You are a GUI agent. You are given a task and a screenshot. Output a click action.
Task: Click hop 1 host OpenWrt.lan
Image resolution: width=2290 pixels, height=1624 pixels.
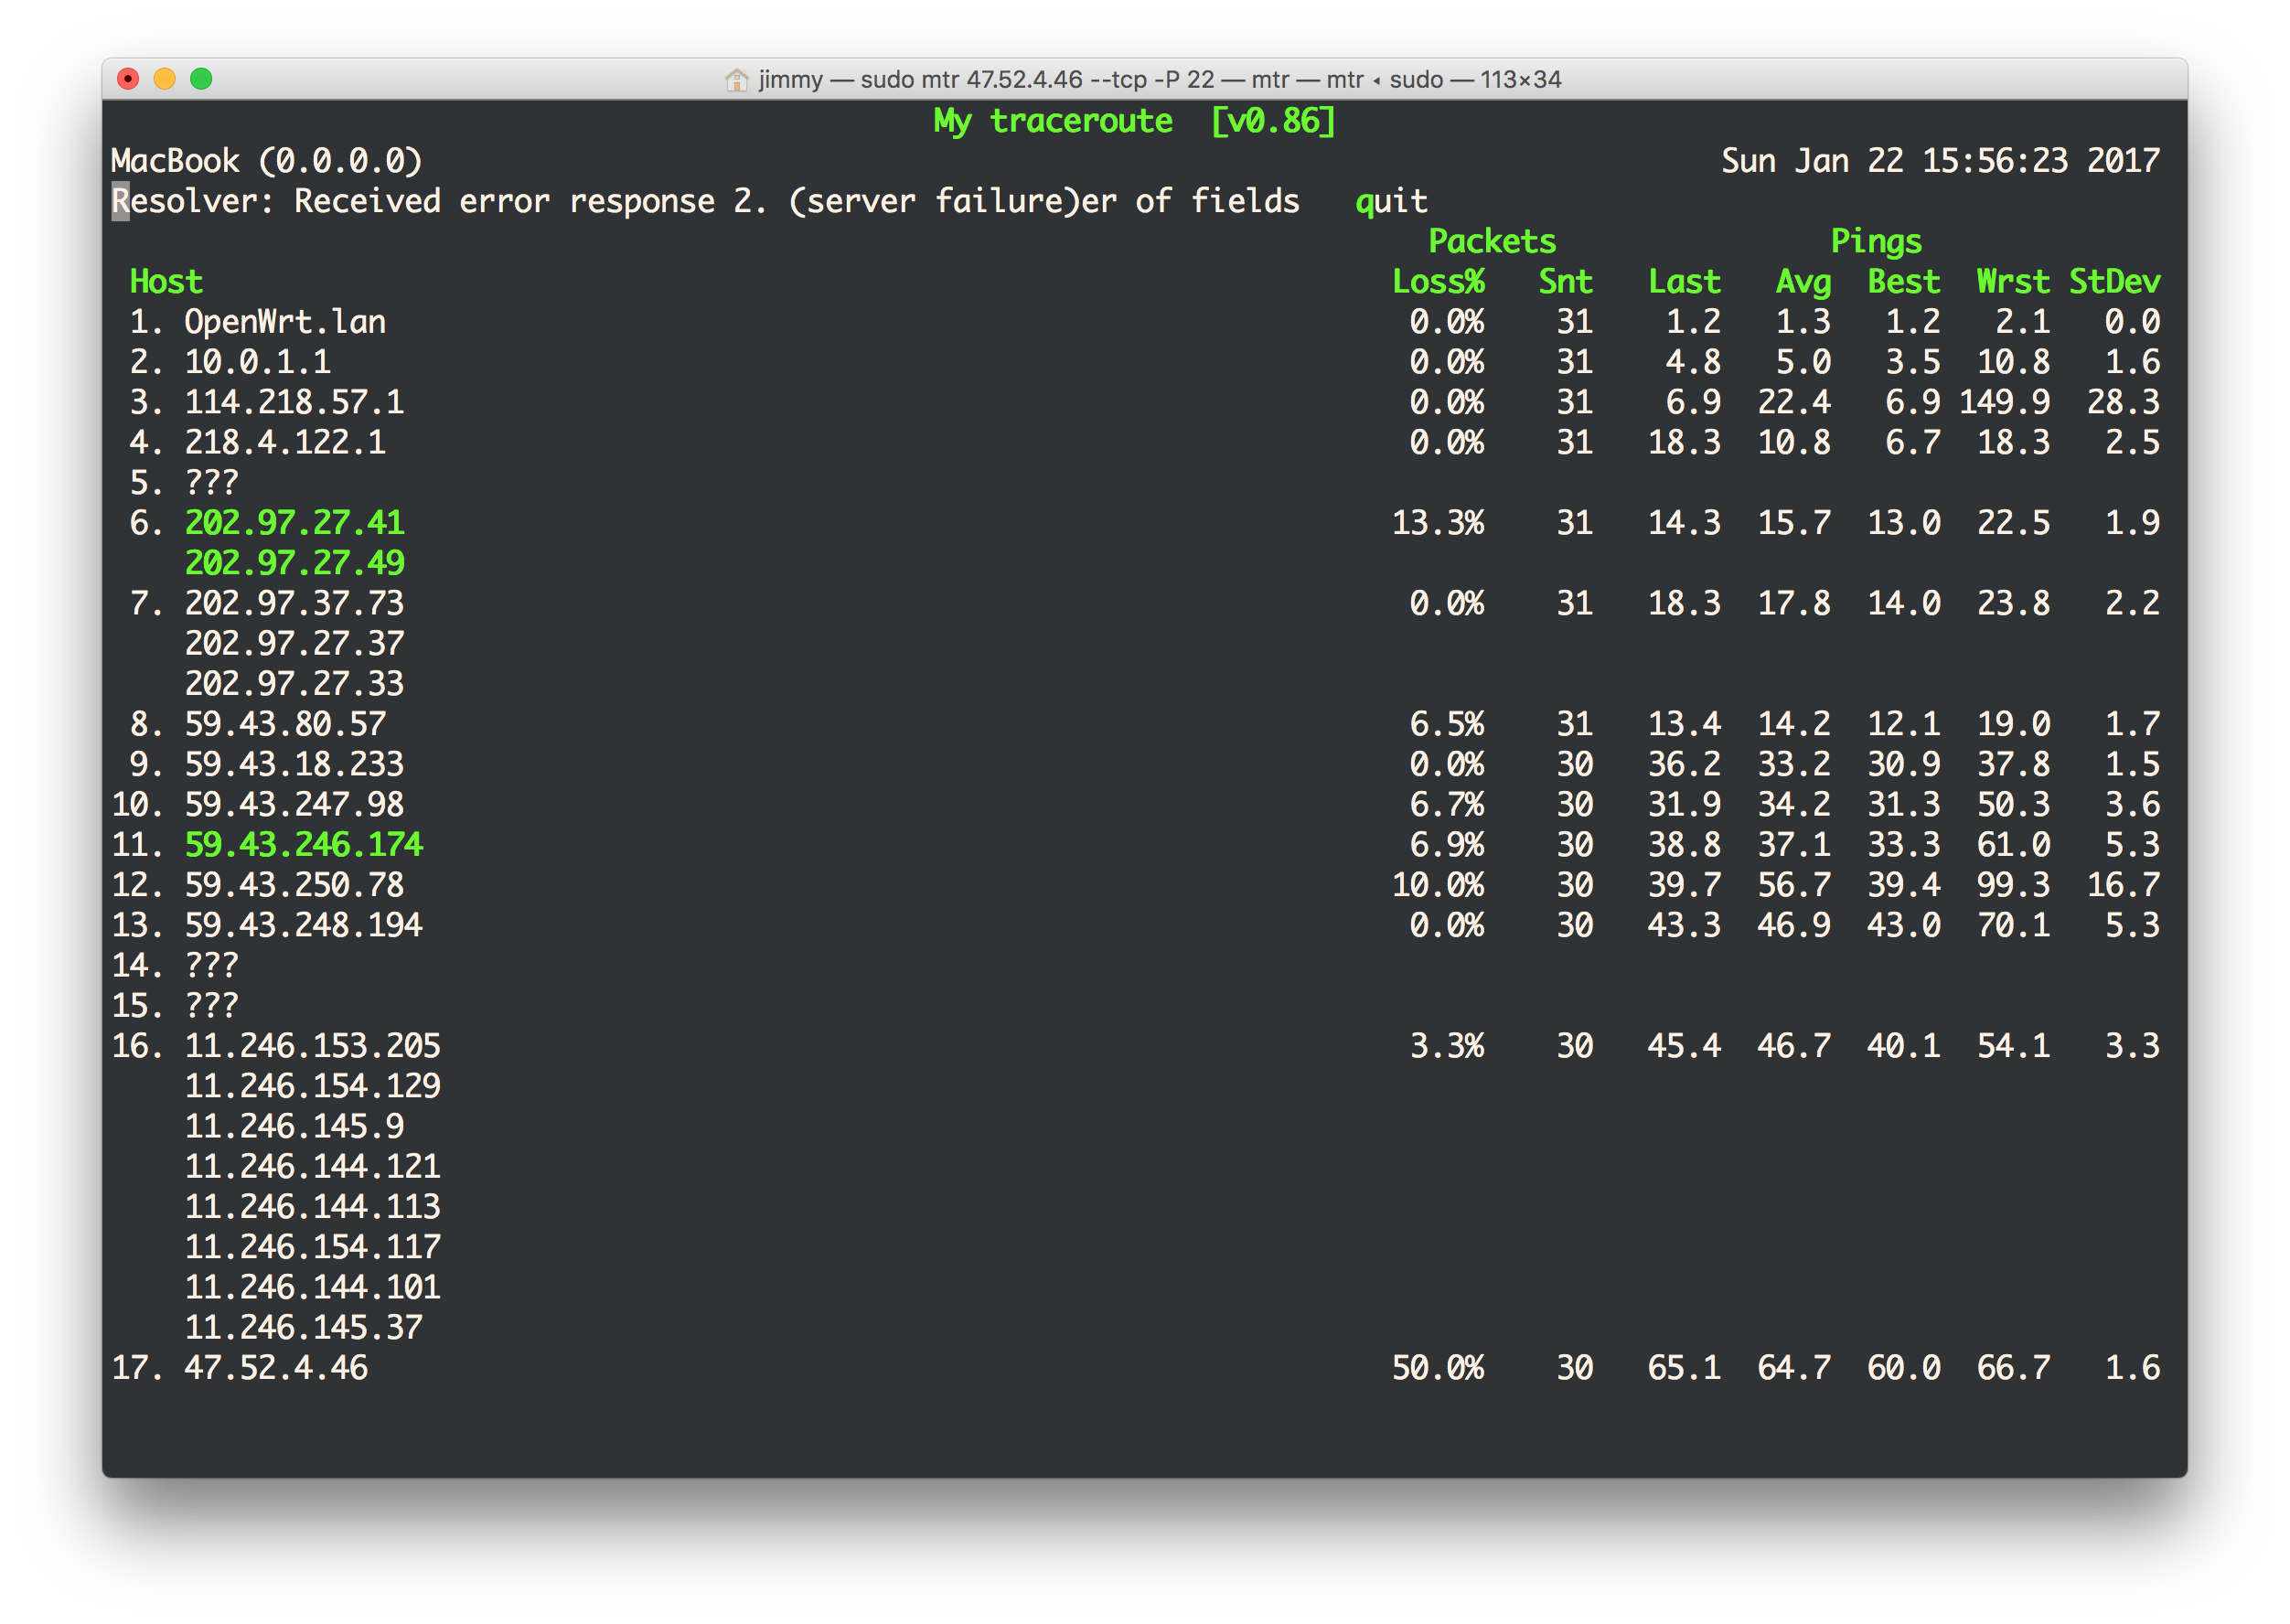coord(285,322)
